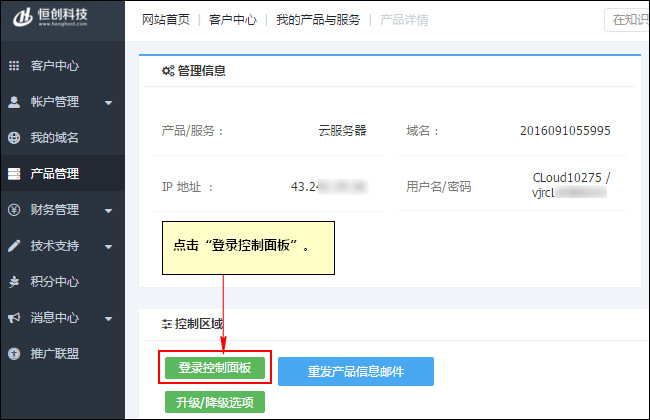The width and height of the screenshot is (650, 420).
Task: Expand the 帐户管理 dropdown arrow
Action: pos(108,103)
